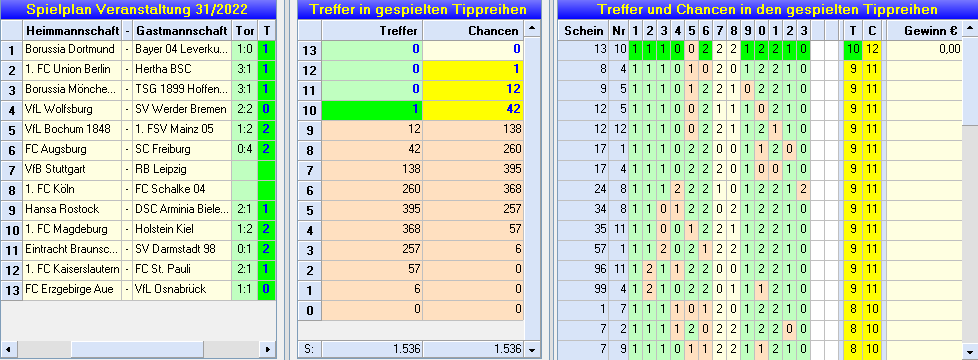Select FC Erzgebirge Aue home team
Image resolution: width=978 pixels, height=360 pixels.
click(x=72, y=289)
